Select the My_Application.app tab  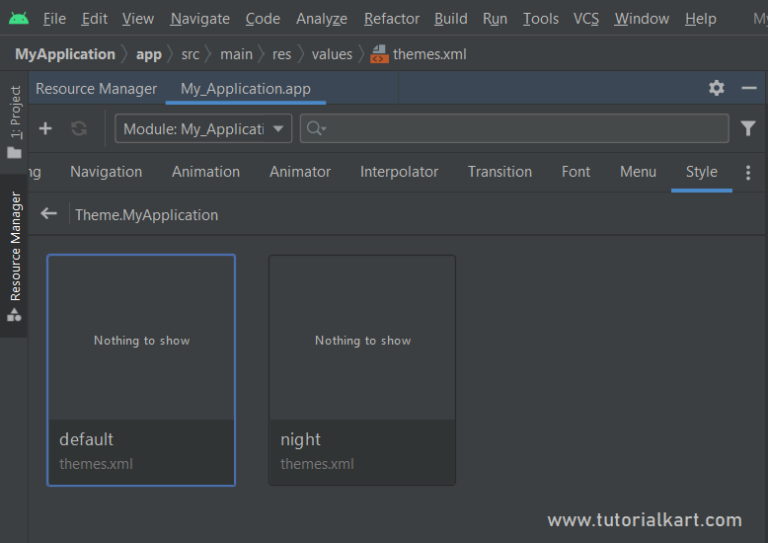245,89
